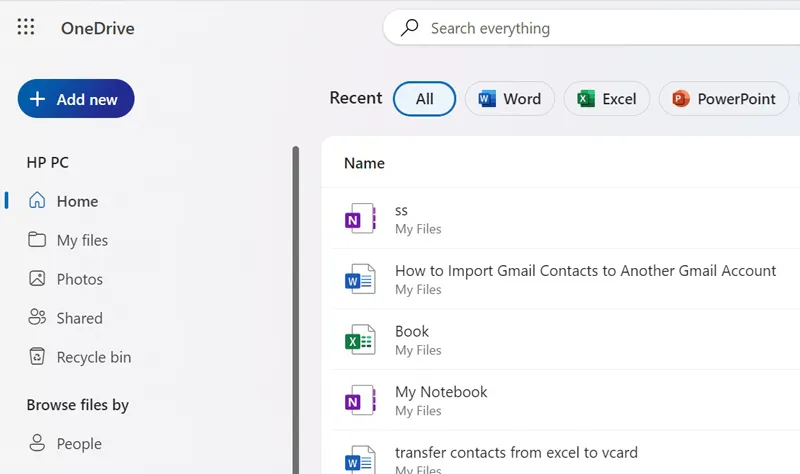800x474 pixels.
Task: Open the Book spreadsheet file name
Action: [412, 331]
